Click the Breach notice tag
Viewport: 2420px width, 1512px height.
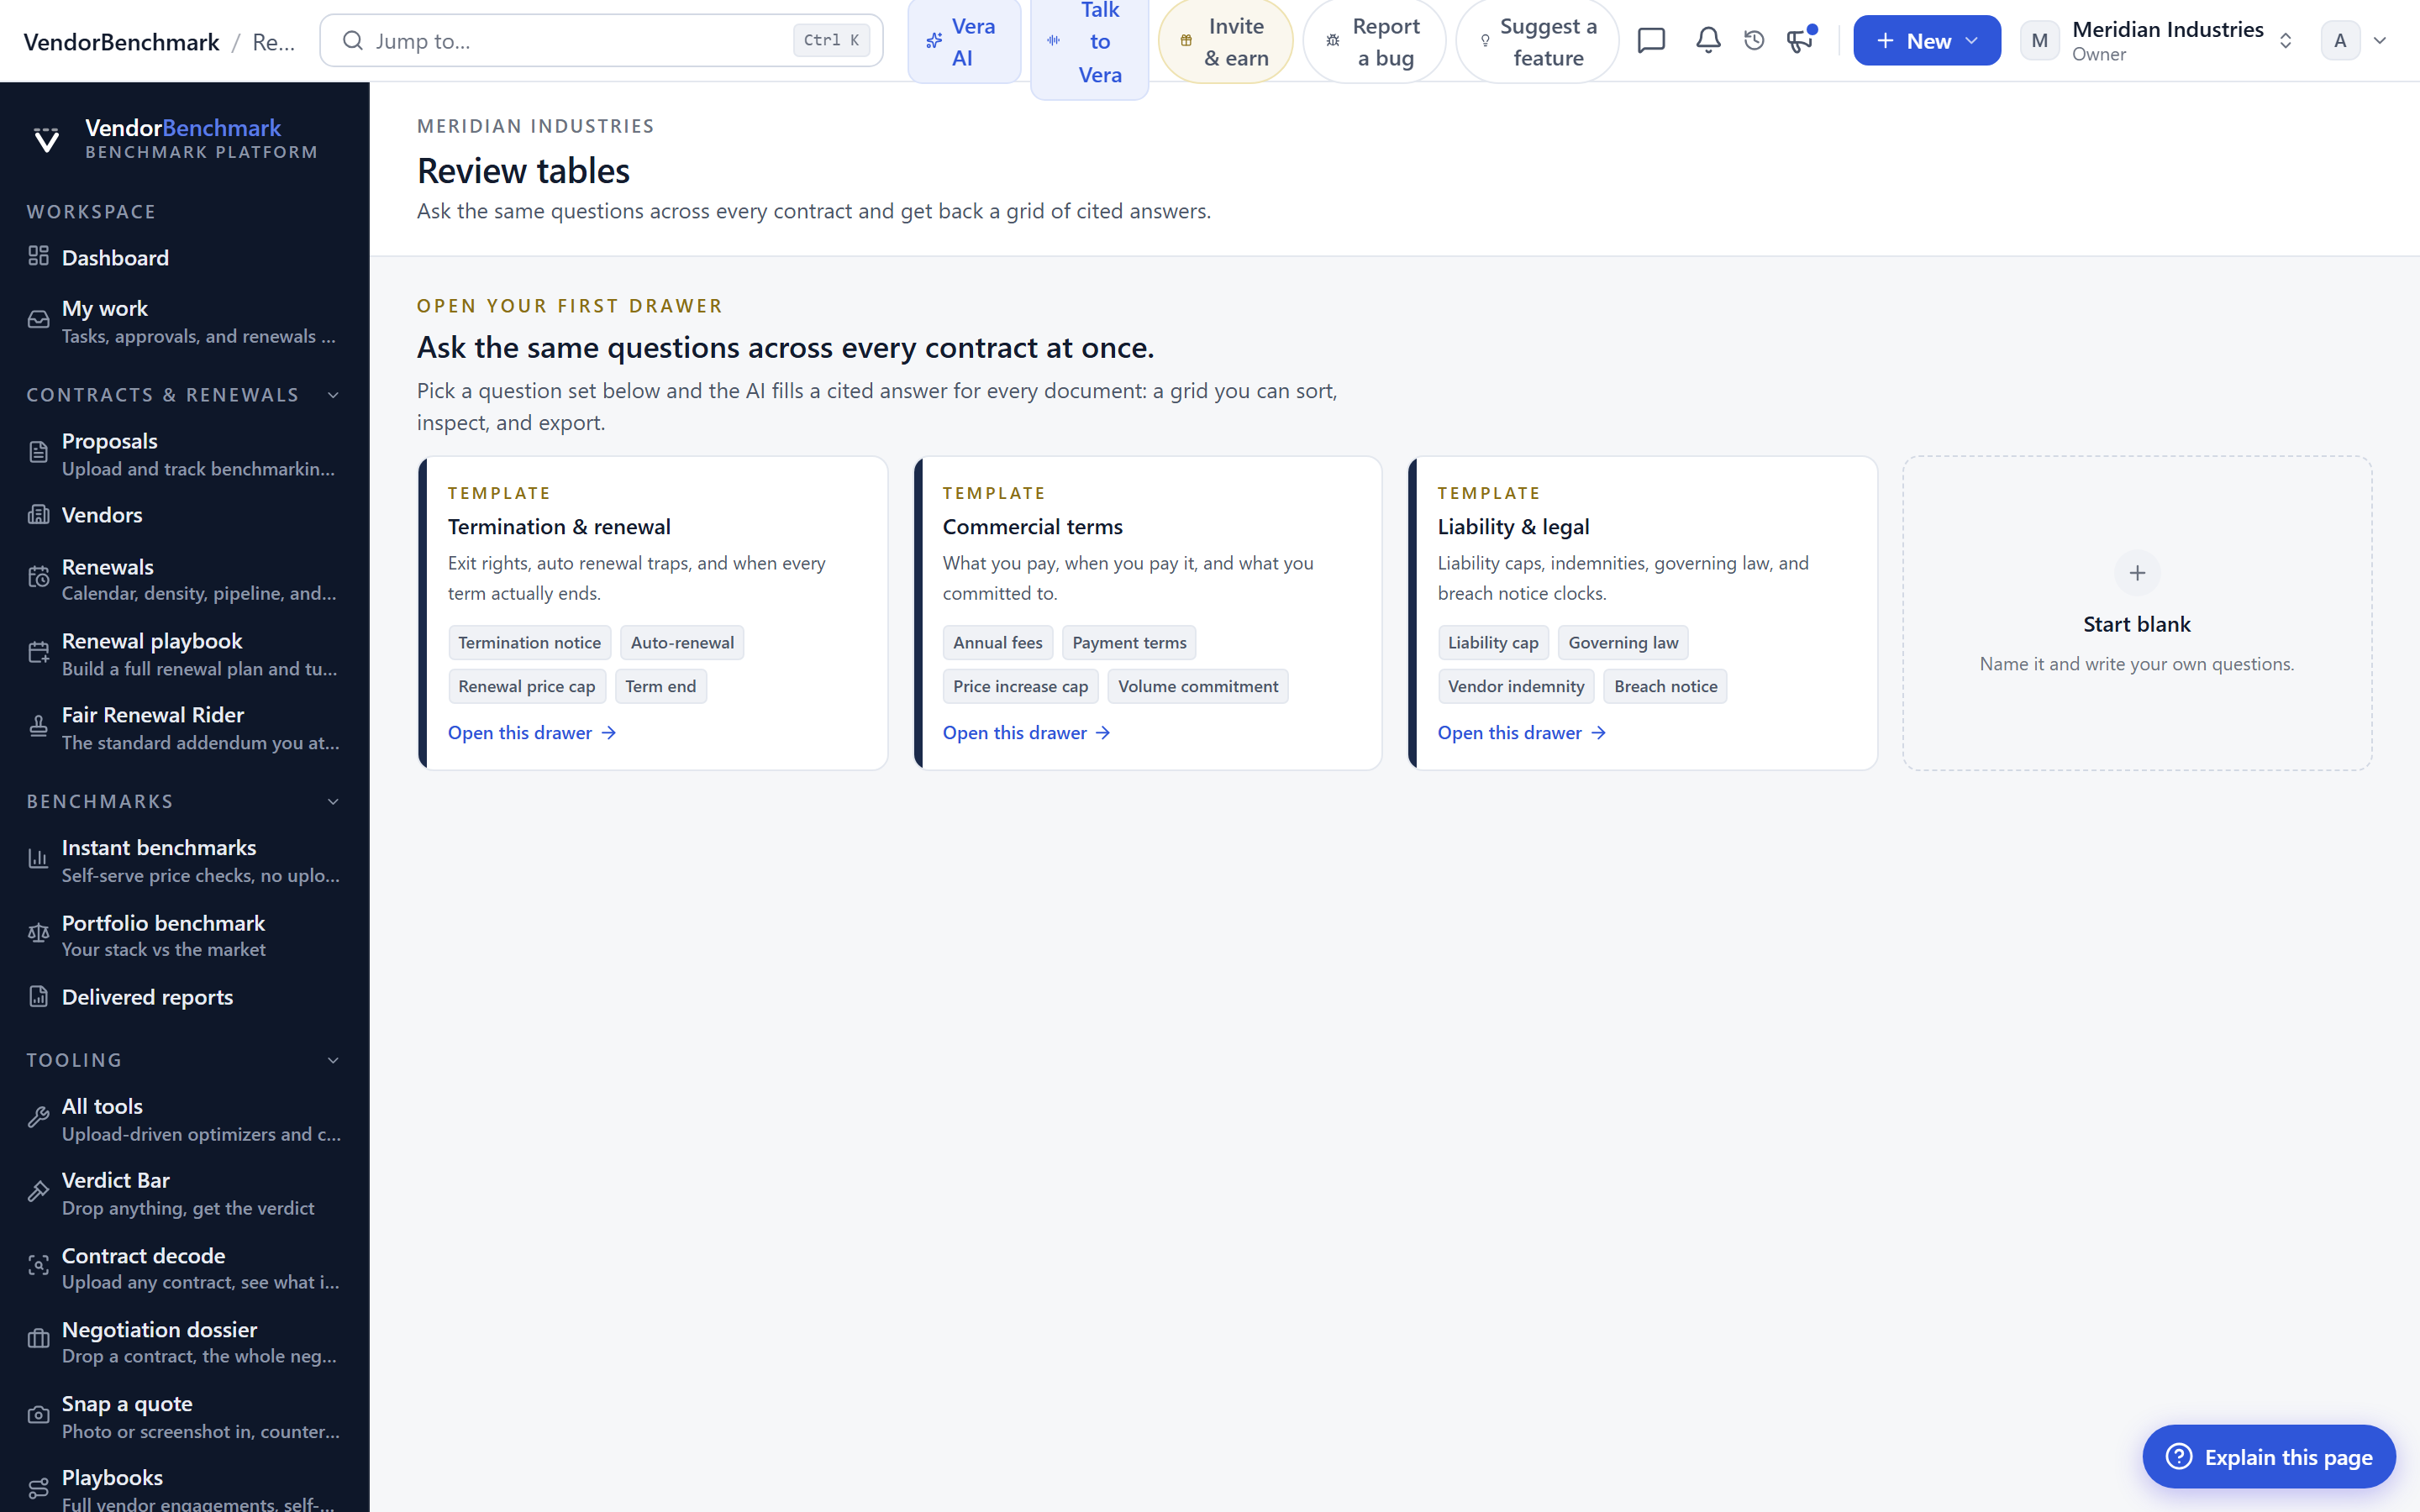click(x=1665, y=686)
